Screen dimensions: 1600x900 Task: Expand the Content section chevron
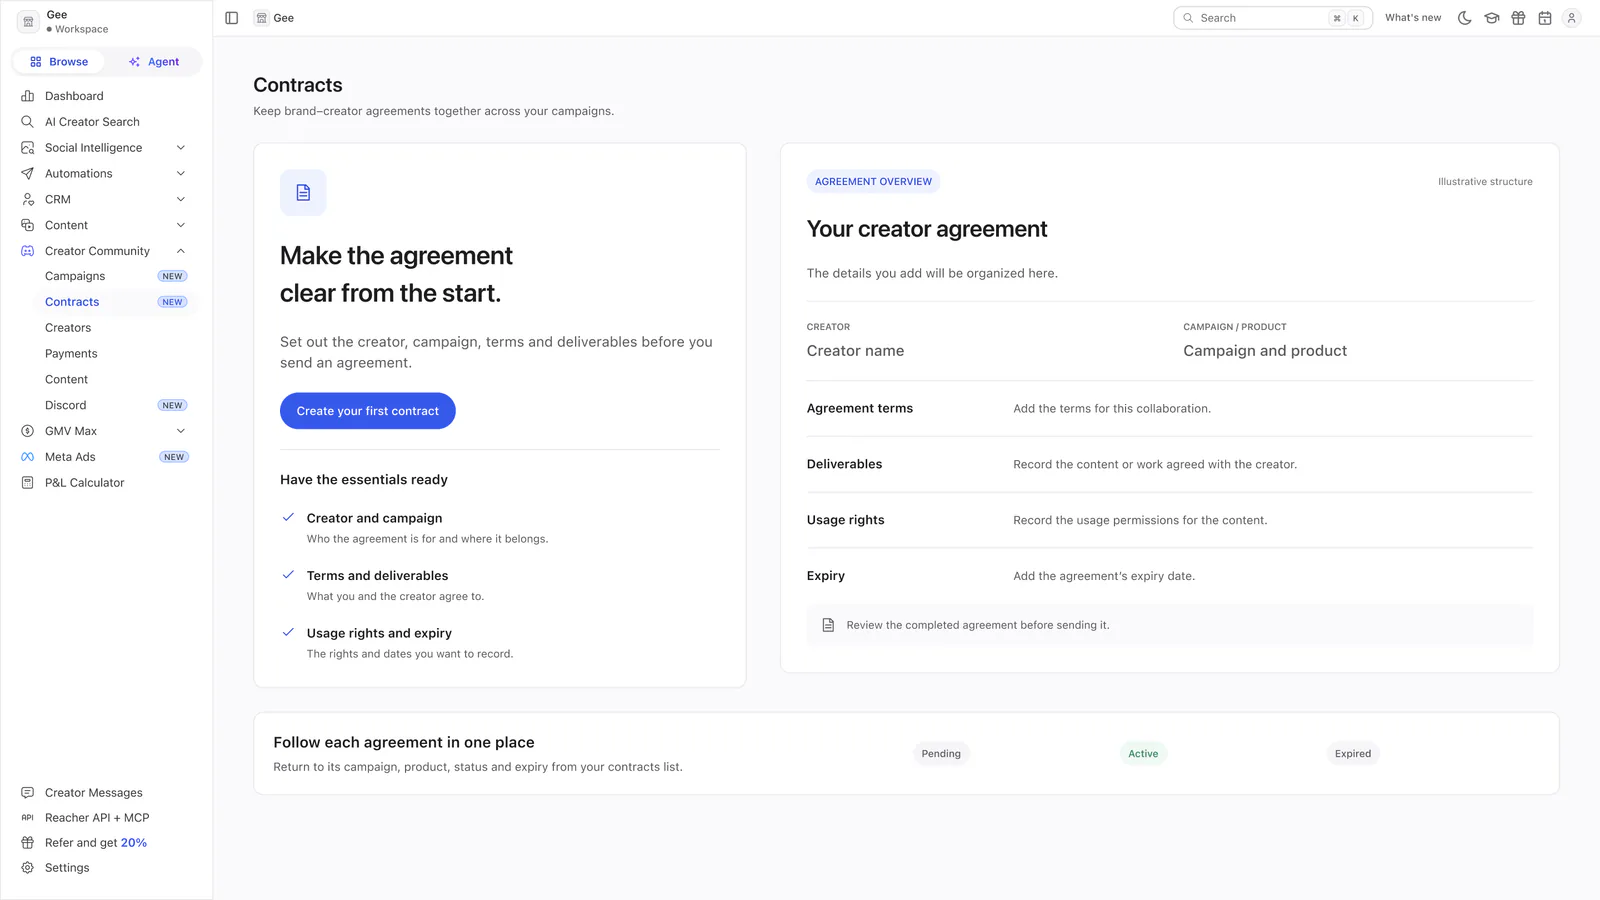tap(181, 225)
